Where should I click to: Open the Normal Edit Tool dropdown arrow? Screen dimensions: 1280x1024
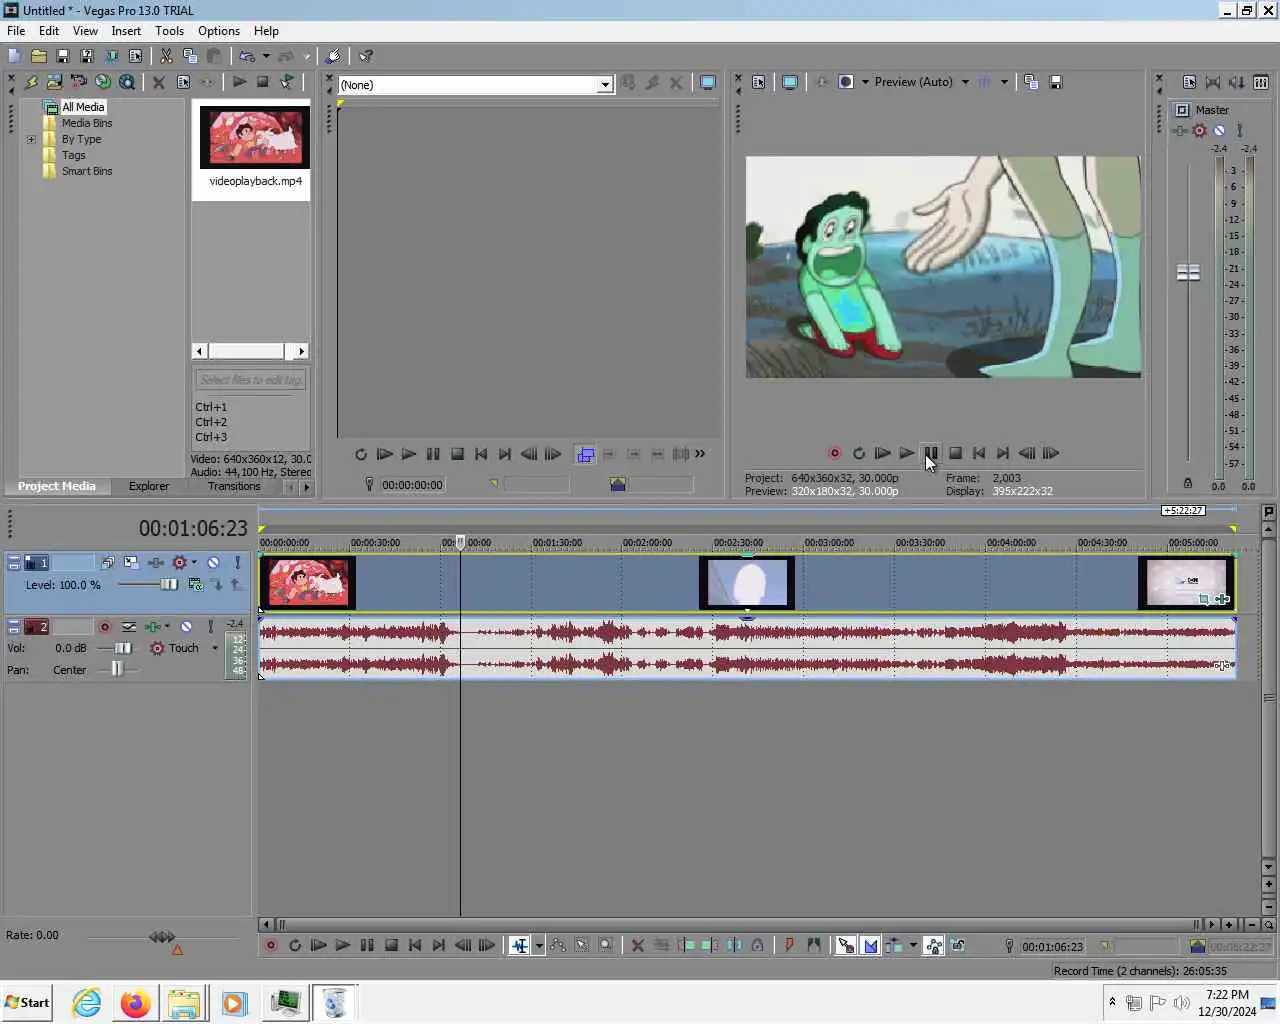539,945
